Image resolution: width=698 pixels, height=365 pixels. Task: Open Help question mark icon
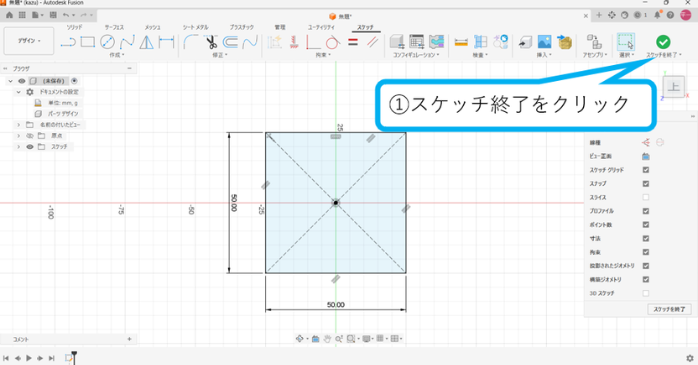coord(670,15)
